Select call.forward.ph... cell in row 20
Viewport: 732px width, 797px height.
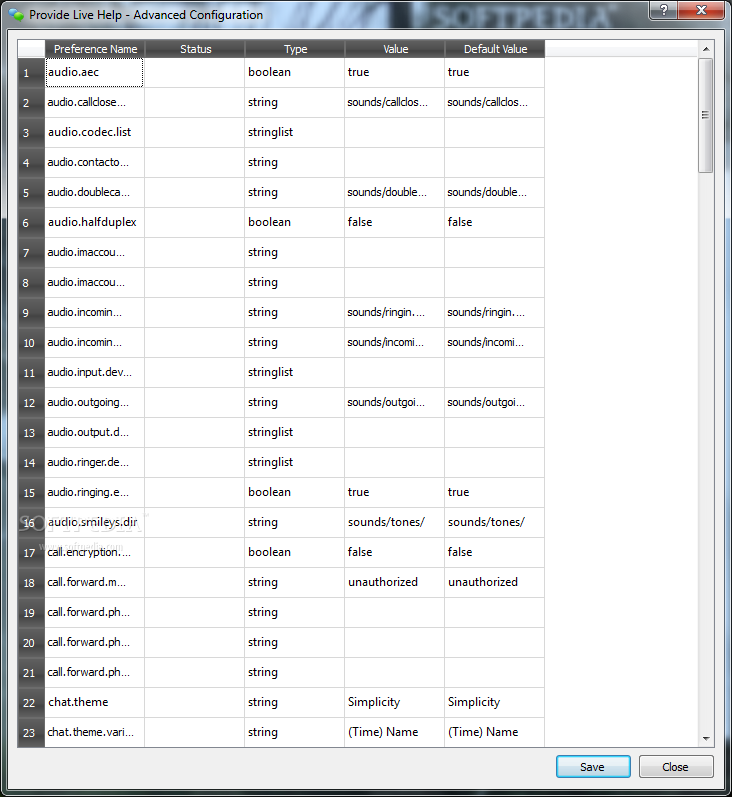[95, 642]
